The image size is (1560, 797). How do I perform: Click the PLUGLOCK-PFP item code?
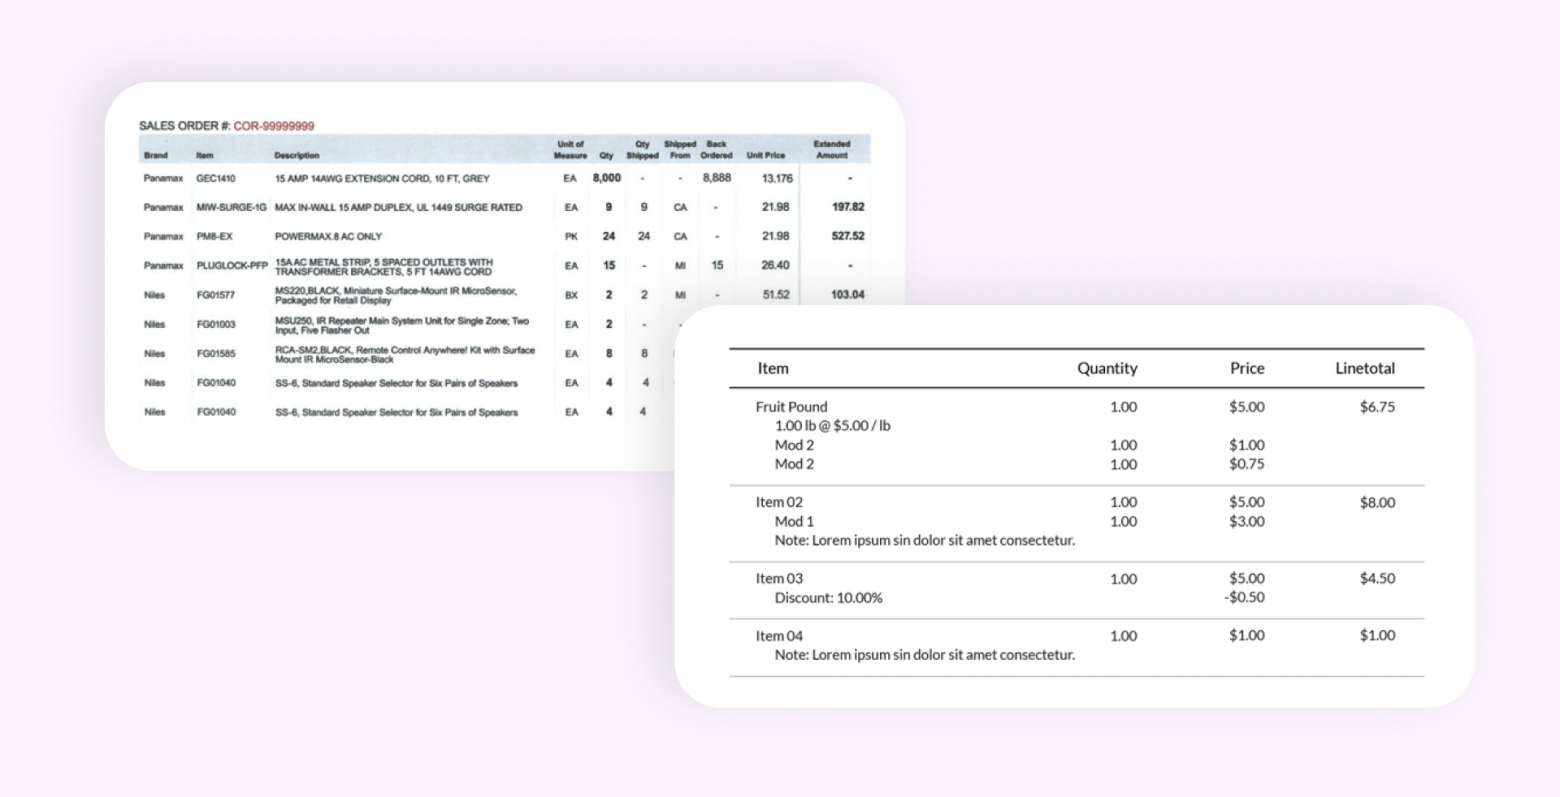[x=231, y=266]
